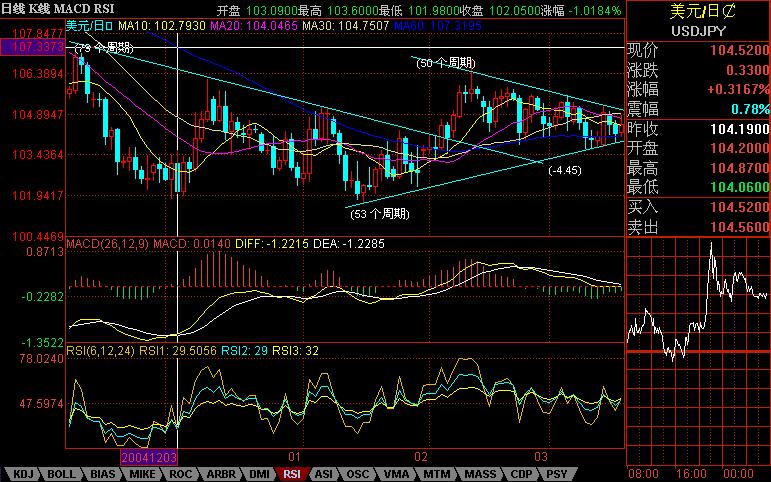Click the 震幅 0.78% quote row
This screenshot has width=771, height=482.
[x=698, y=109]
